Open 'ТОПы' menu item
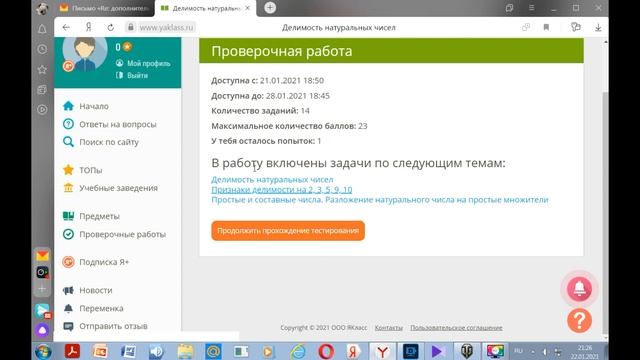 (91, 170)
